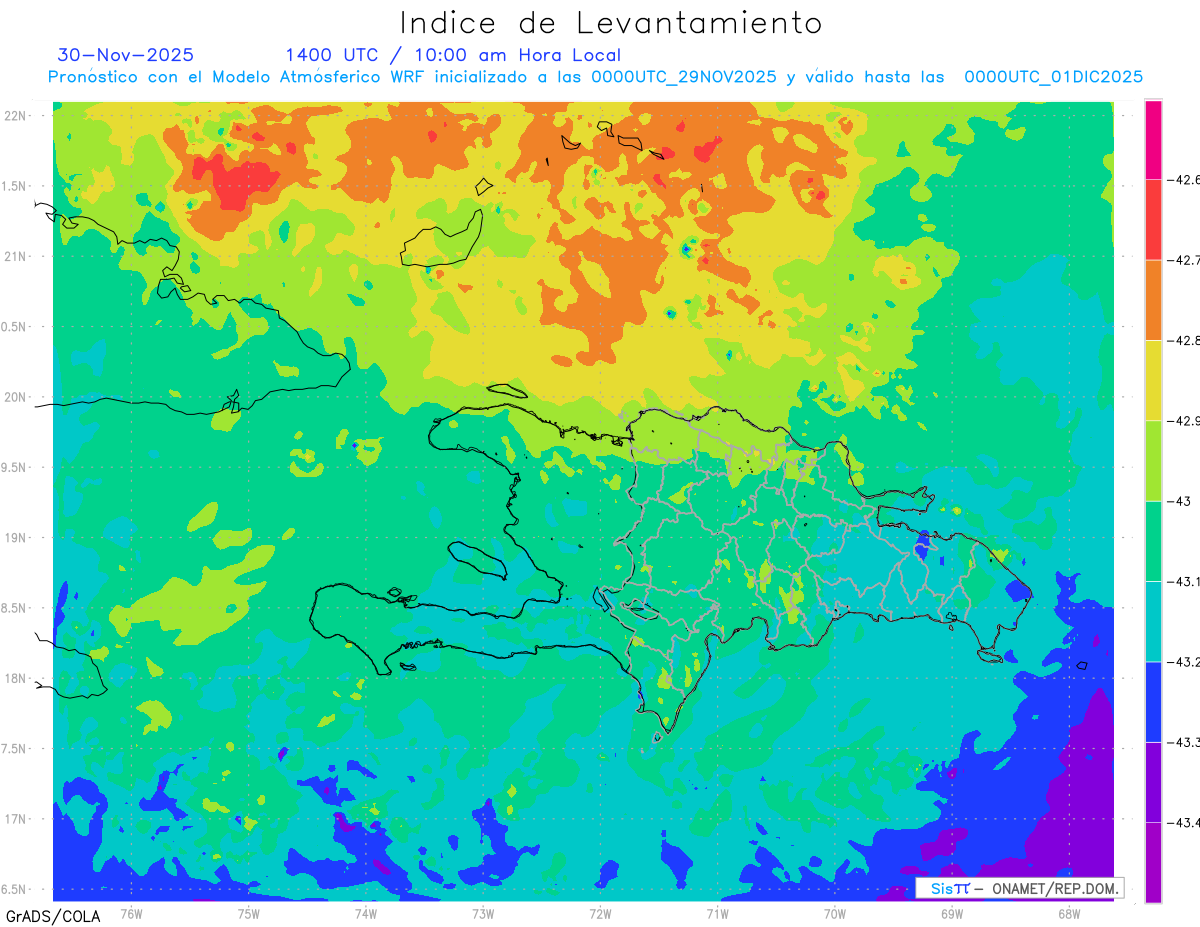Pick the cyan swatch between -43.1 and -43.2
The width and height of the screenshot is (1200, 927).
[1153, 621]
